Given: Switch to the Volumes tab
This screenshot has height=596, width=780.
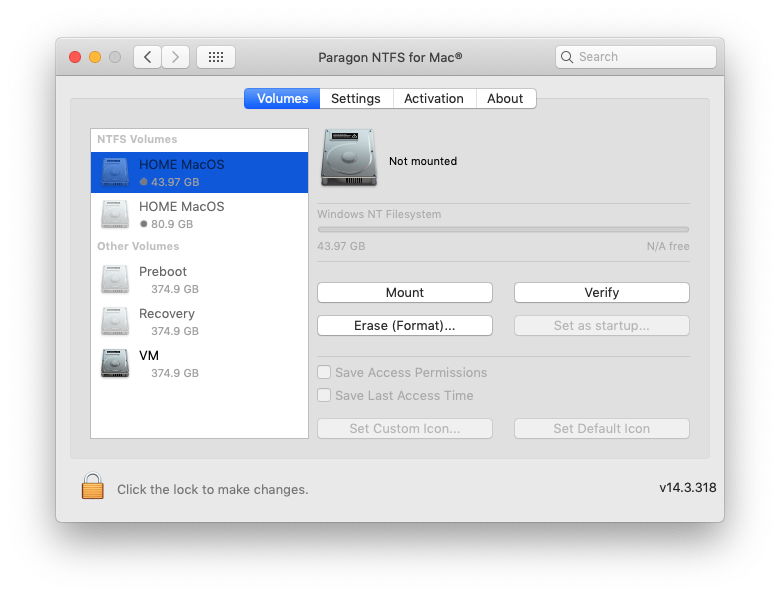Looking at the screenshot, I should [282, 99].
